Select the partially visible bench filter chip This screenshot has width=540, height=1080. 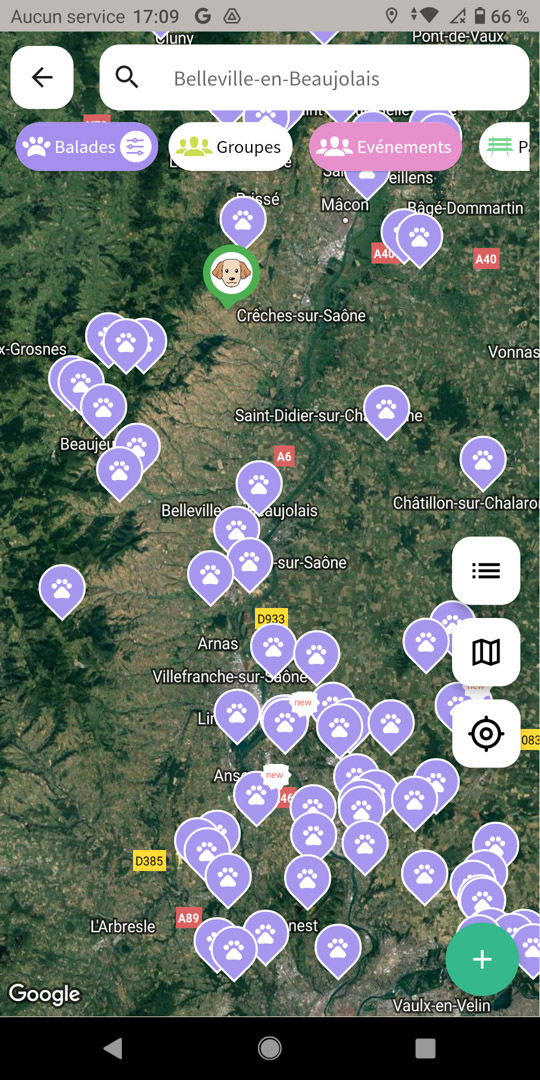(510, 147)
